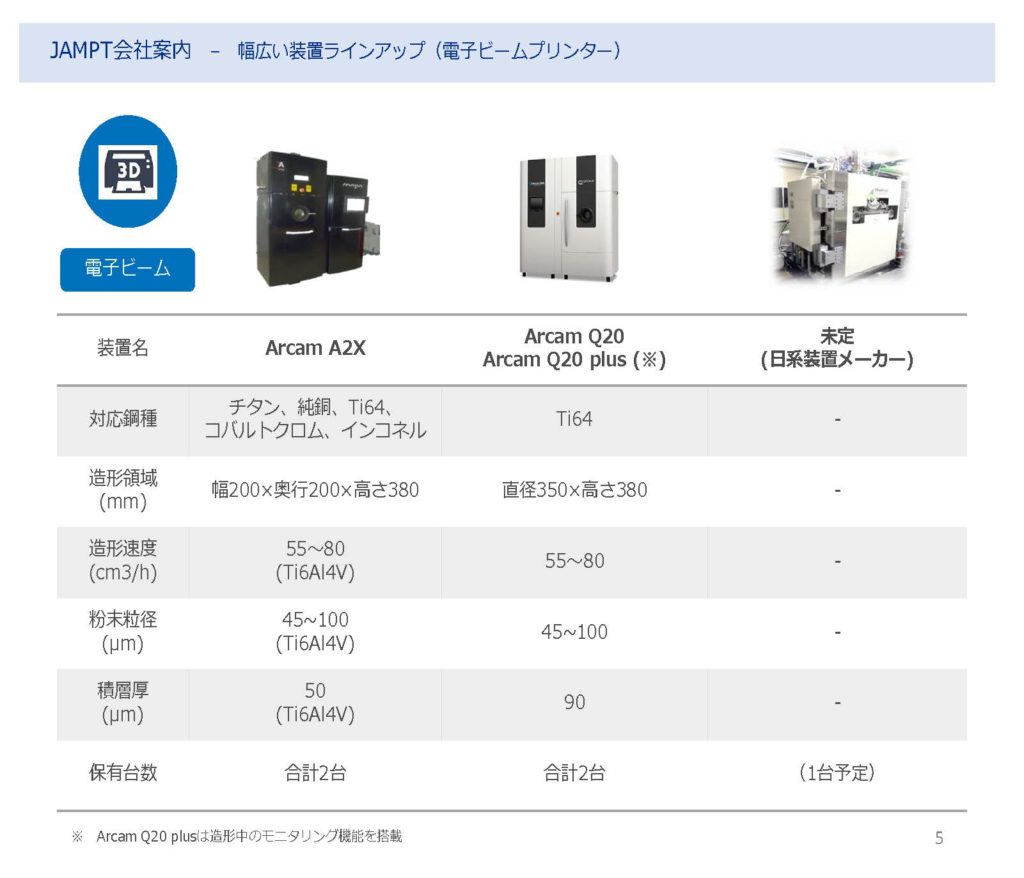The width and height of the screenshot is (1024, 878).
Task: Select the Arcam A2X machine photo
Action: tap(318, 219)
